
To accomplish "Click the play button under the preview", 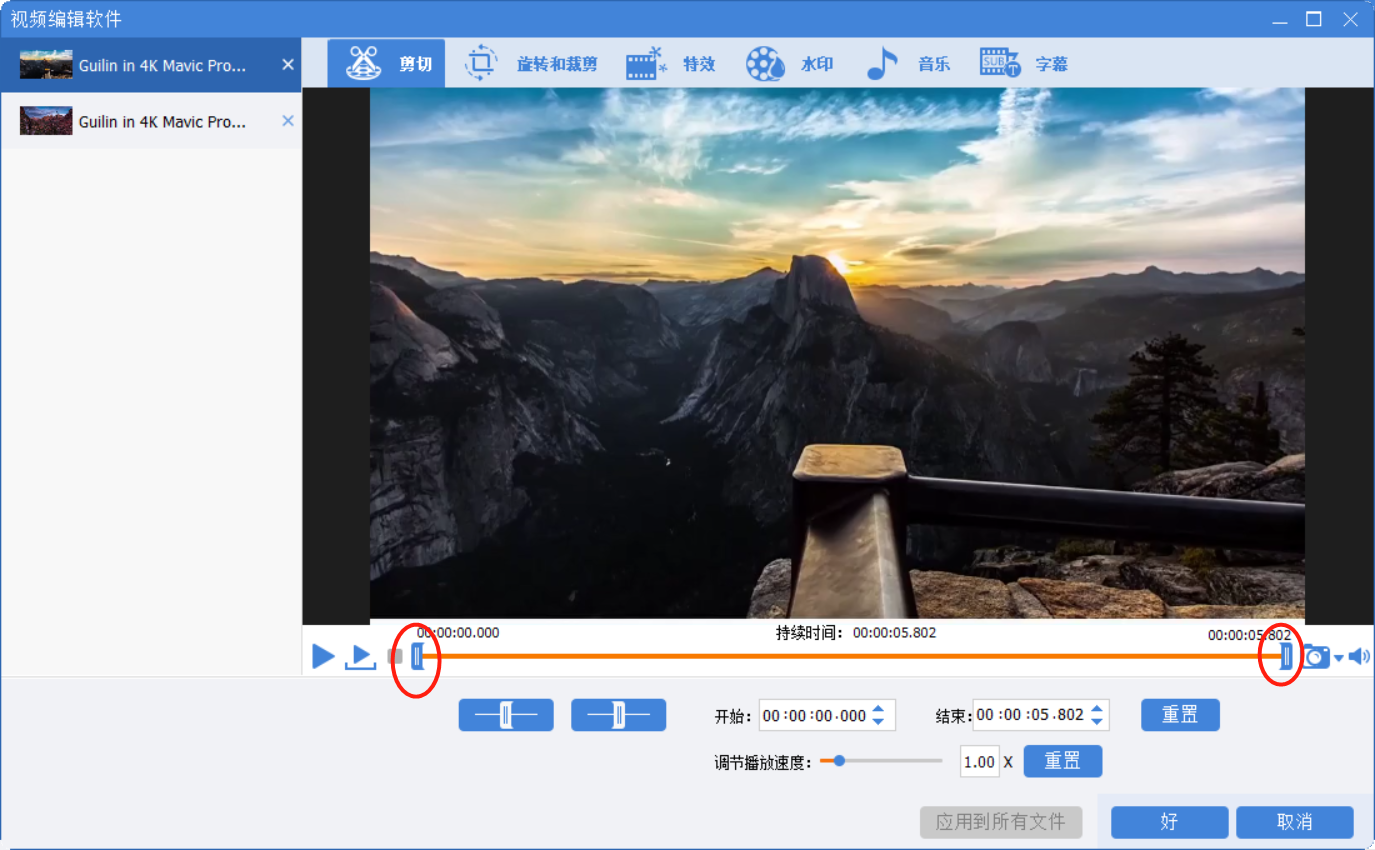I will [323, 657].
